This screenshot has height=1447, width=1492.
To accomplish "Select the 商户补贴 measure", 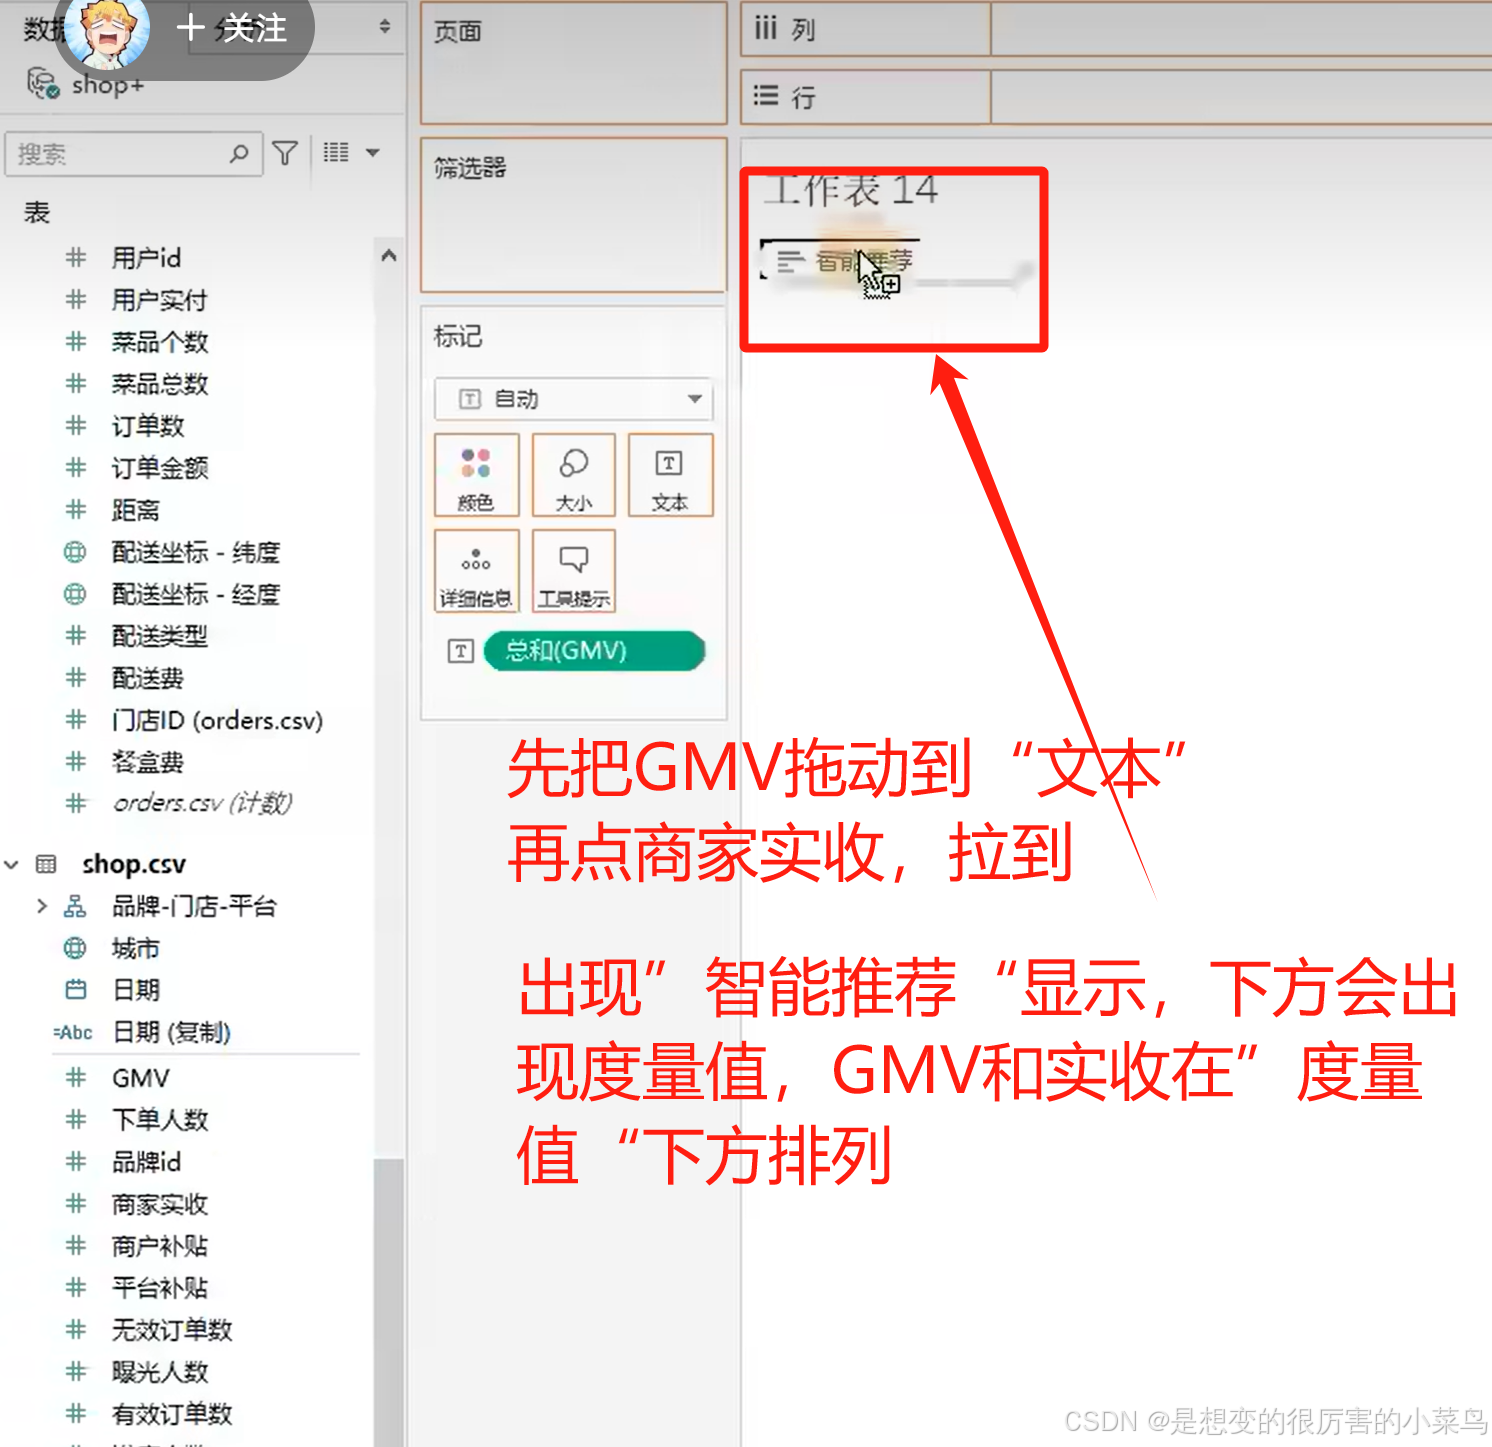I will click(159, 1246).
